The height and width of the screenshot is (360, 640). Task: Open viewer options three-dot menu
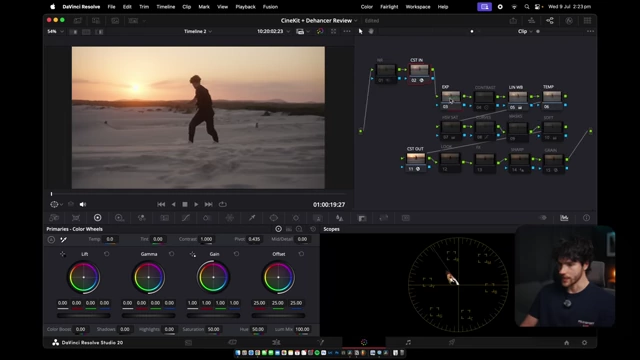[x=347, y=31]
